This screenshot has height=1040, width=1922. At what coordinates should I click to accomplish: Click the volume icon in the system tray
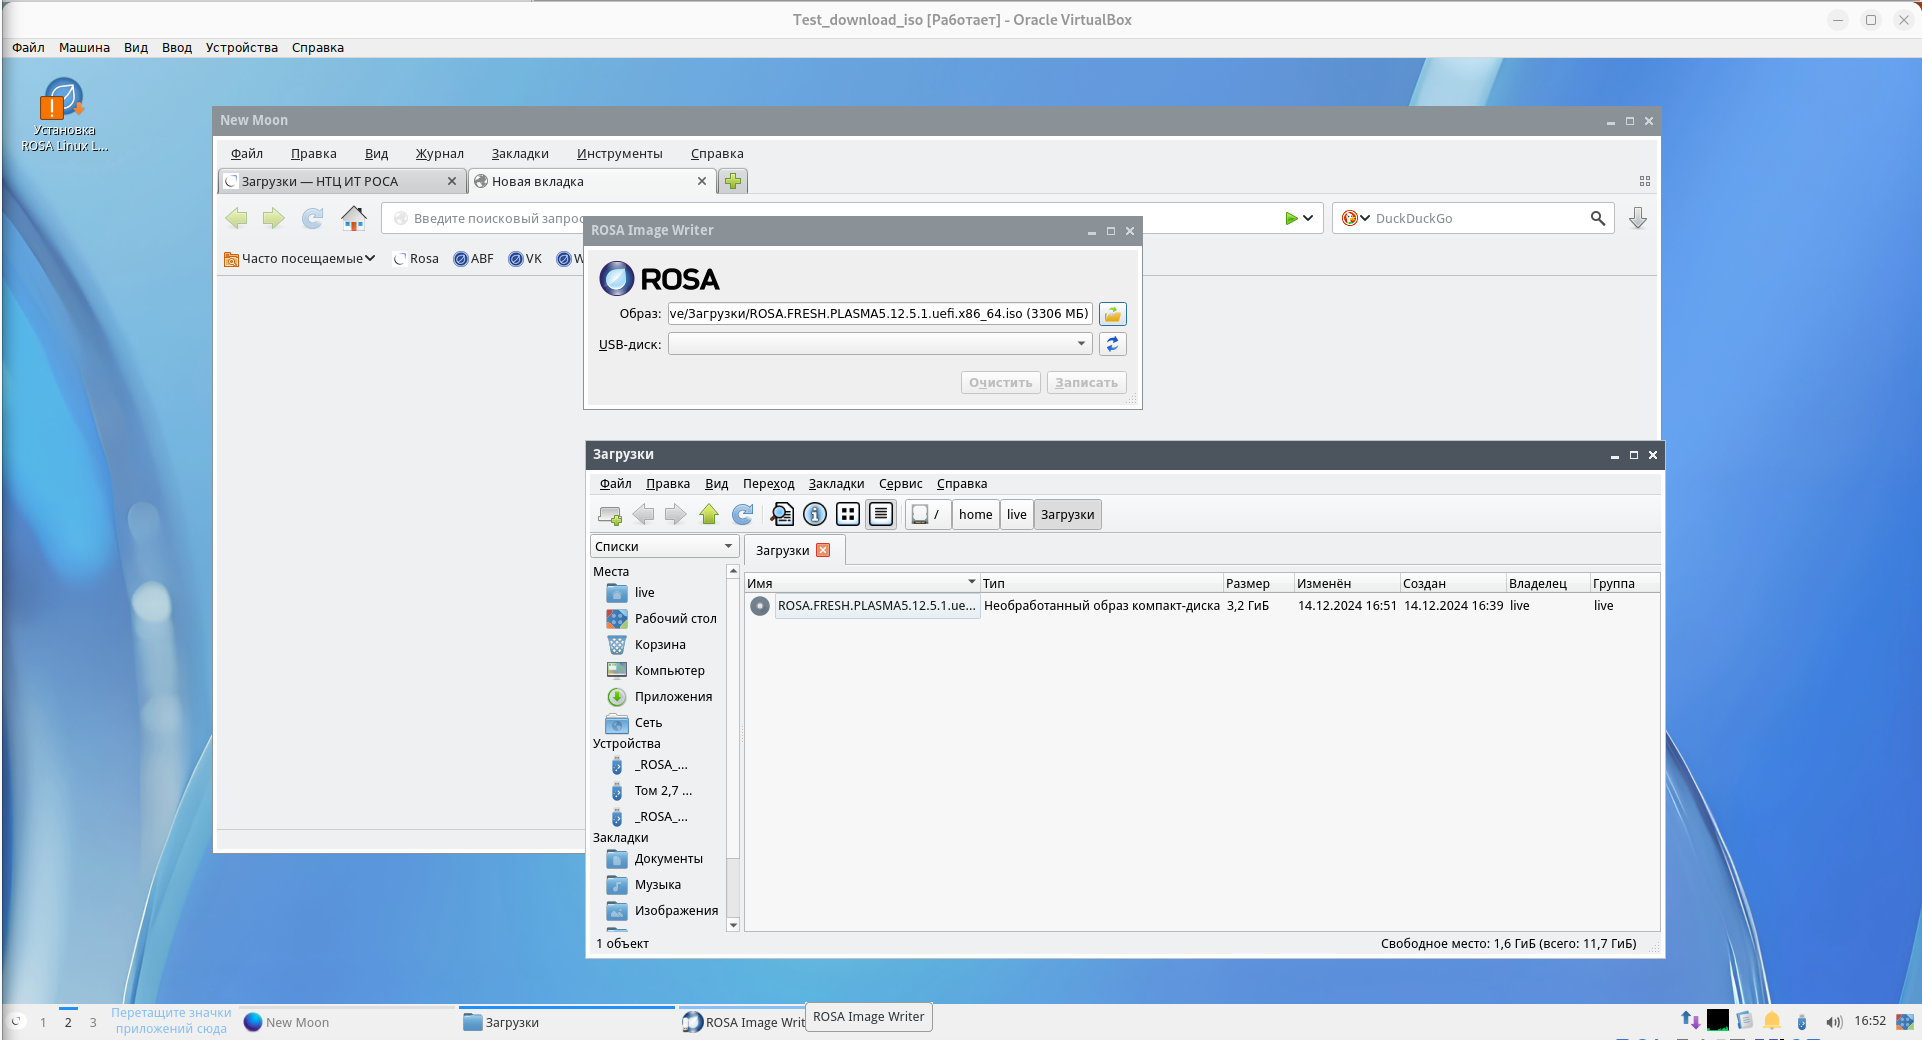1833,1022
